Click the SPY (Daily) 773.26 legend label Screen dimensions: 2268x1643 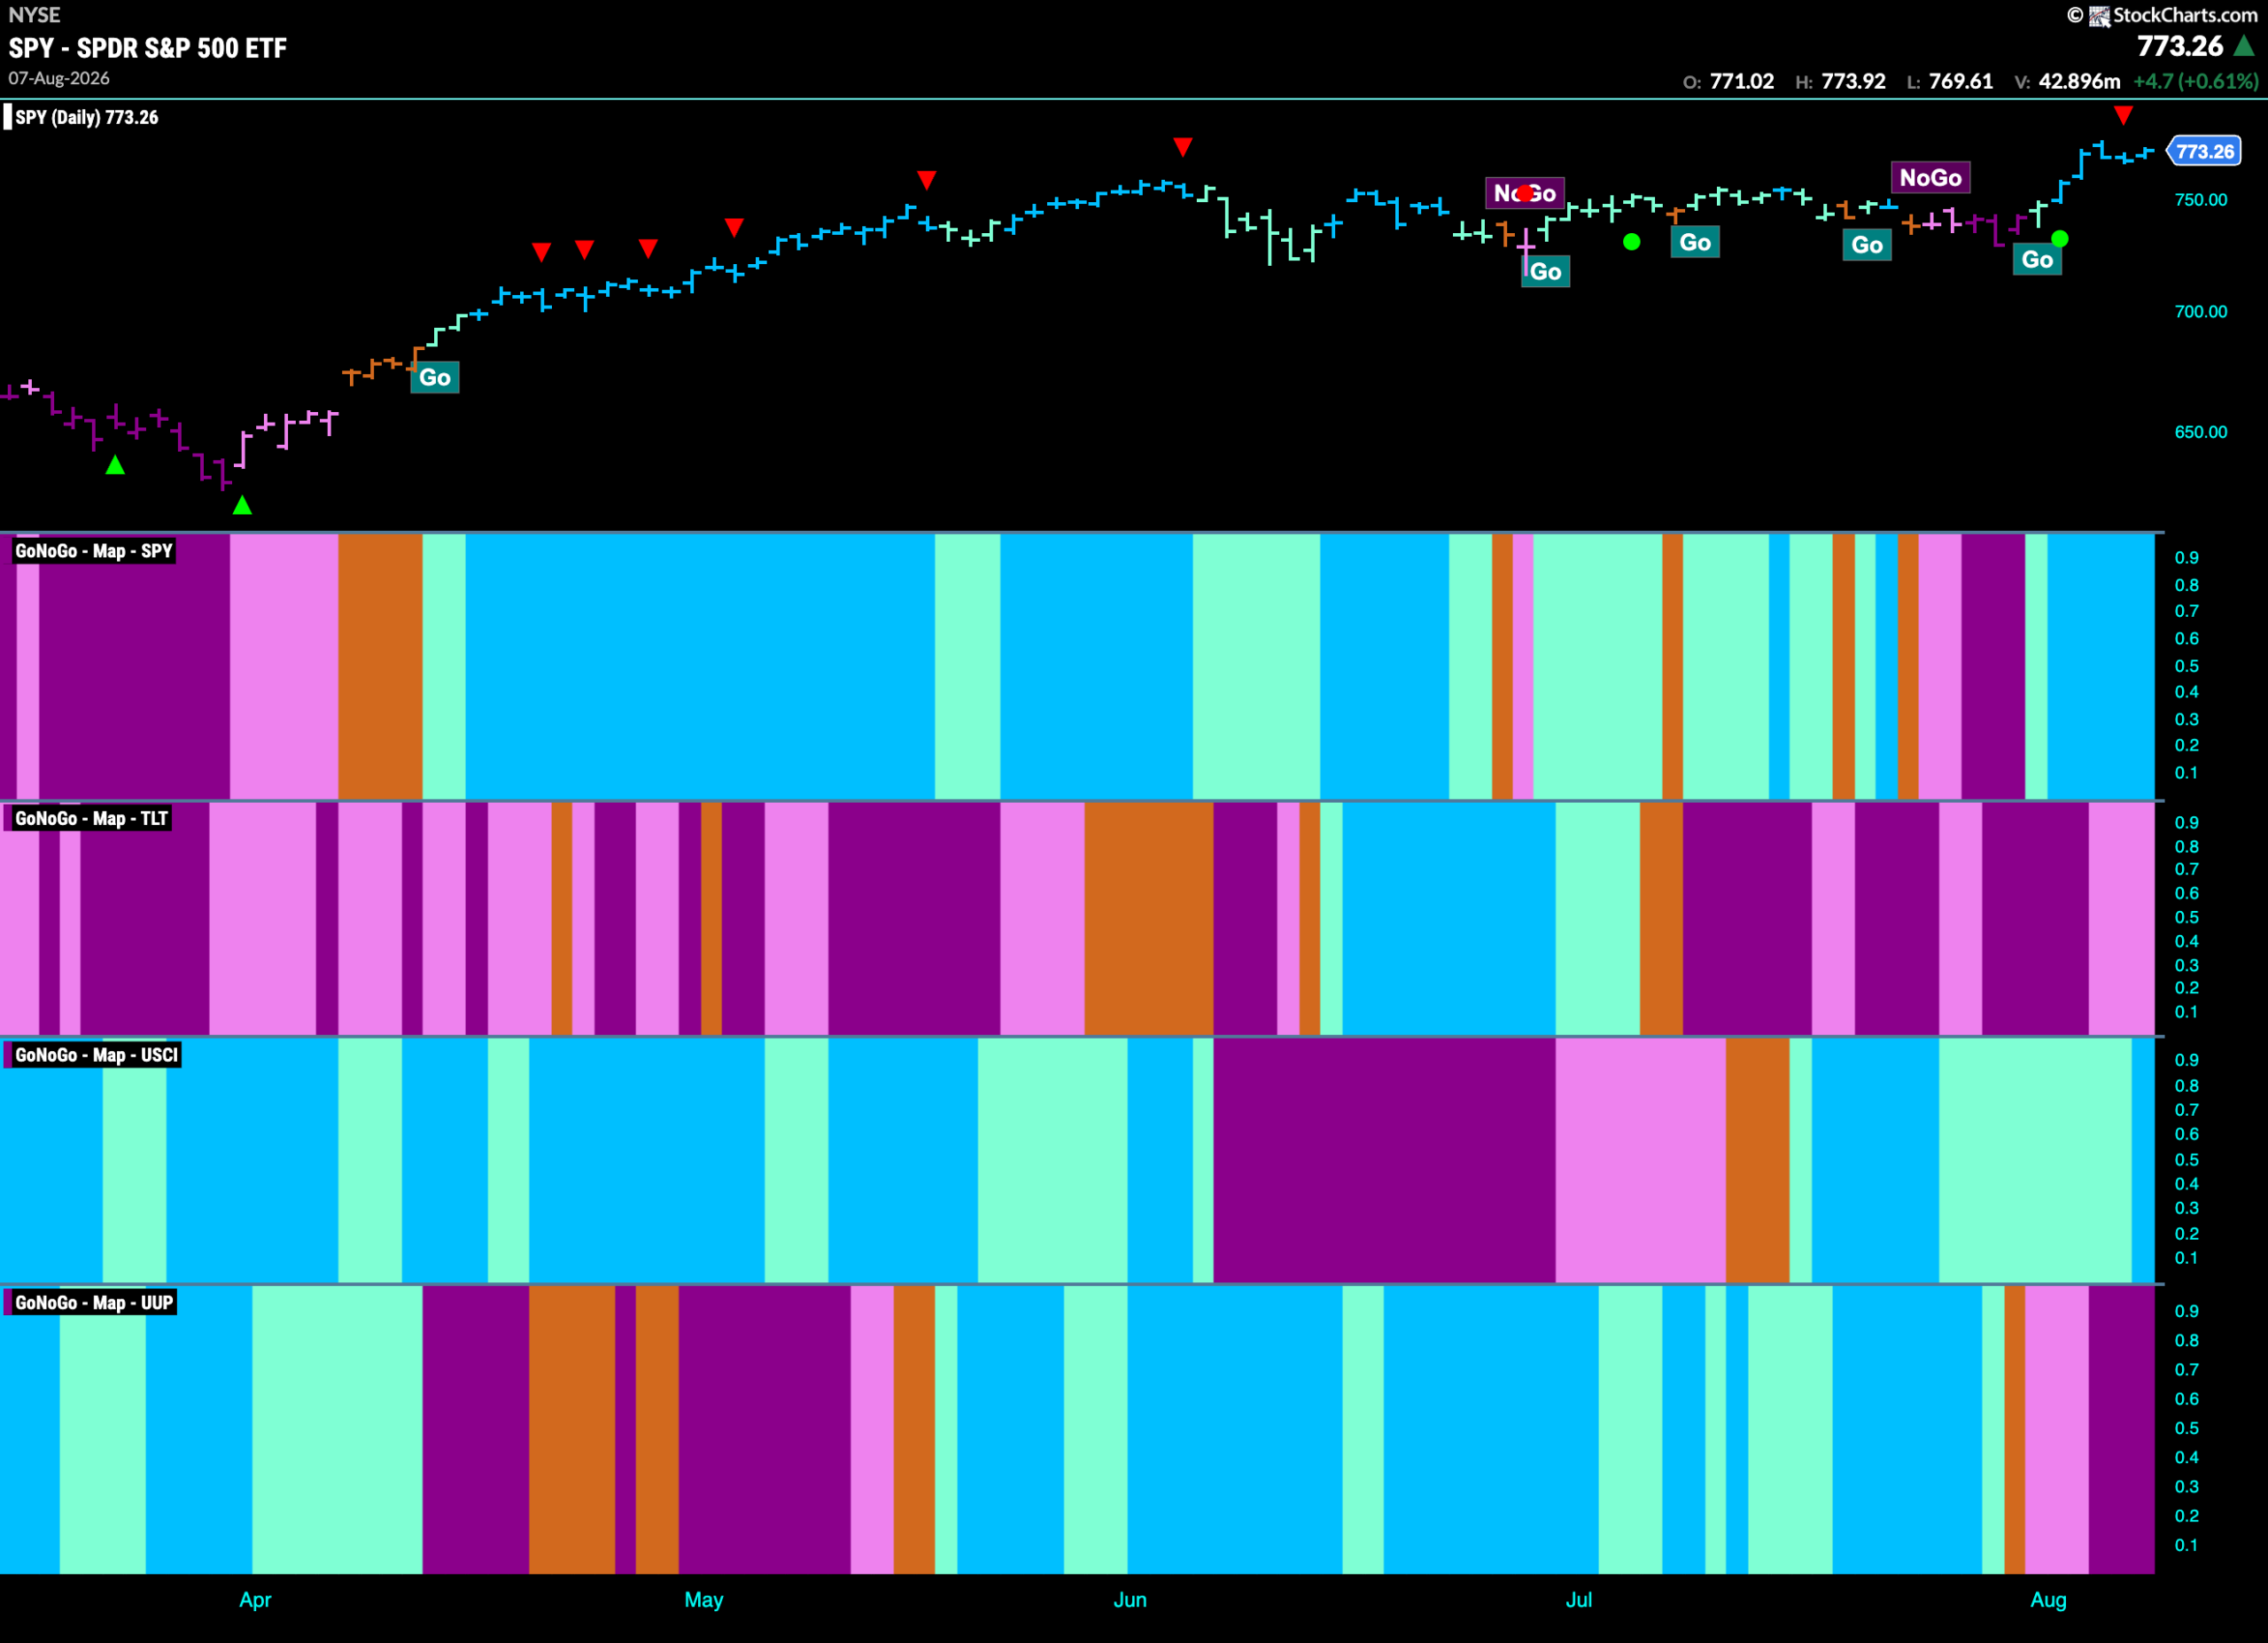coord(87,117)
